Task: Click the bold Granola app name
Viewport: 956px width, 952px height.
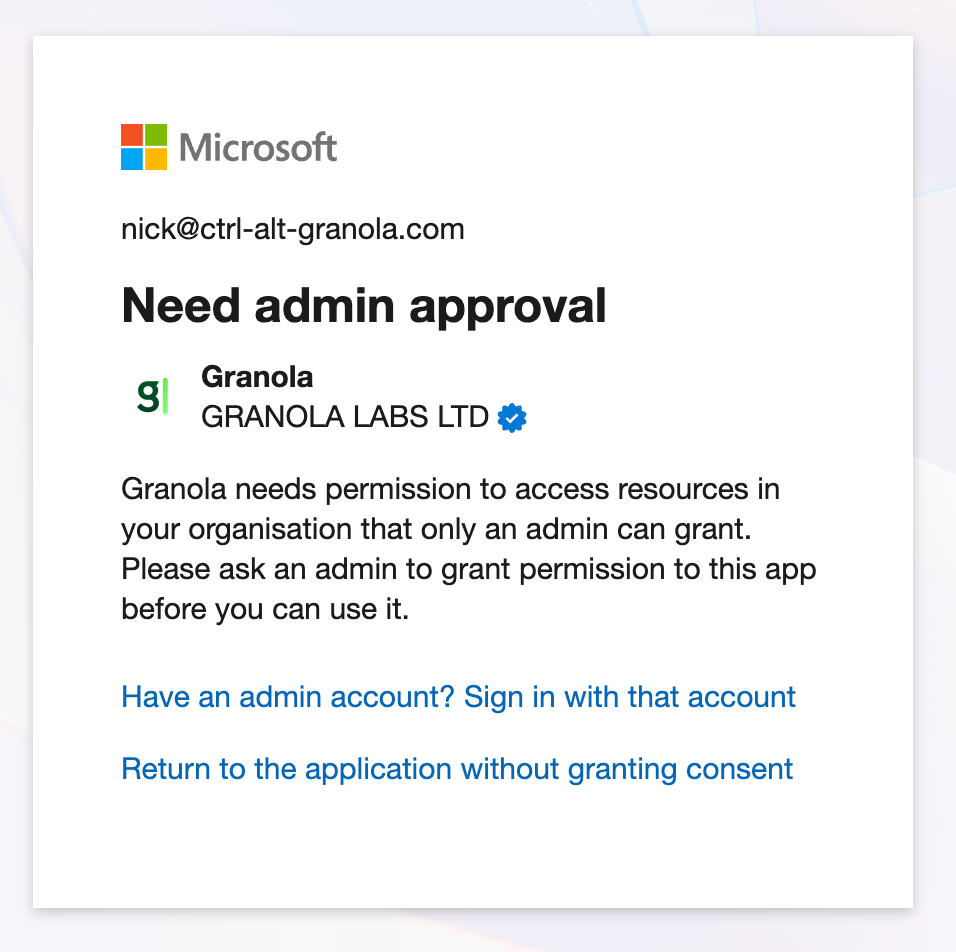Action: coord(257,377)
